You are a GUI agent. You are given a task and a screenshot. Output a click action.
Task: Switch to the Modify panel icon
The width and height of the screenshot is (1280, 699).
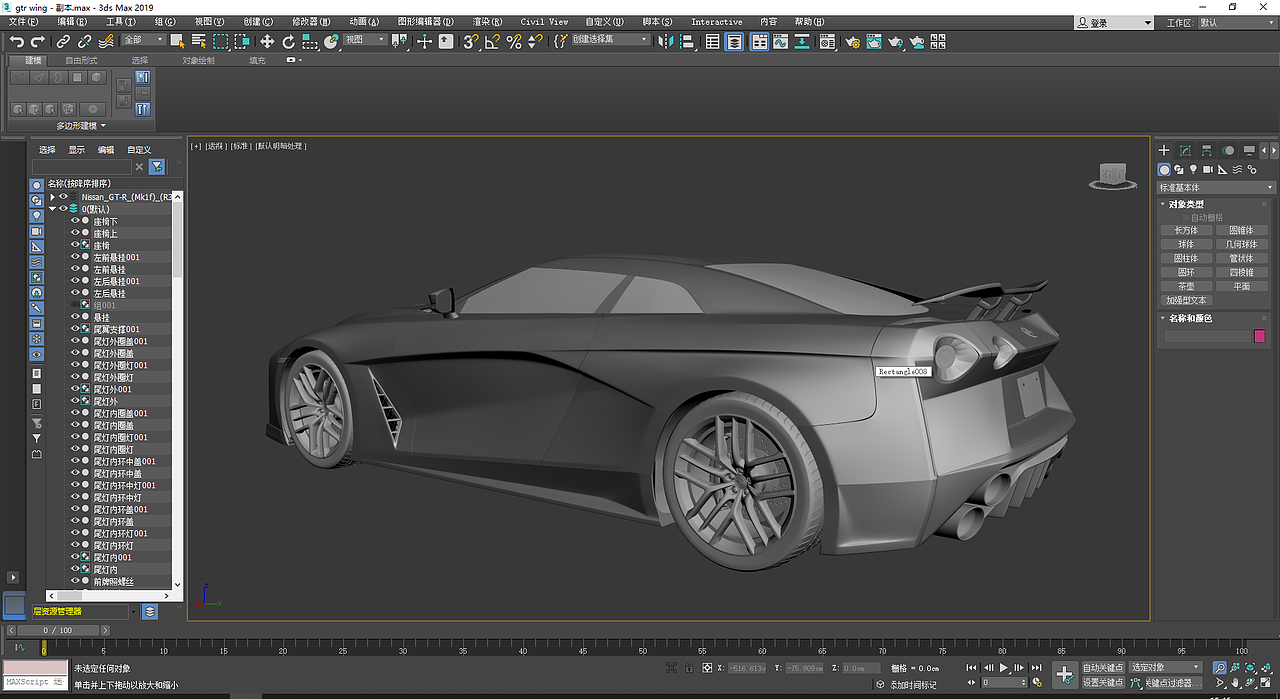tap(1184, 151)
